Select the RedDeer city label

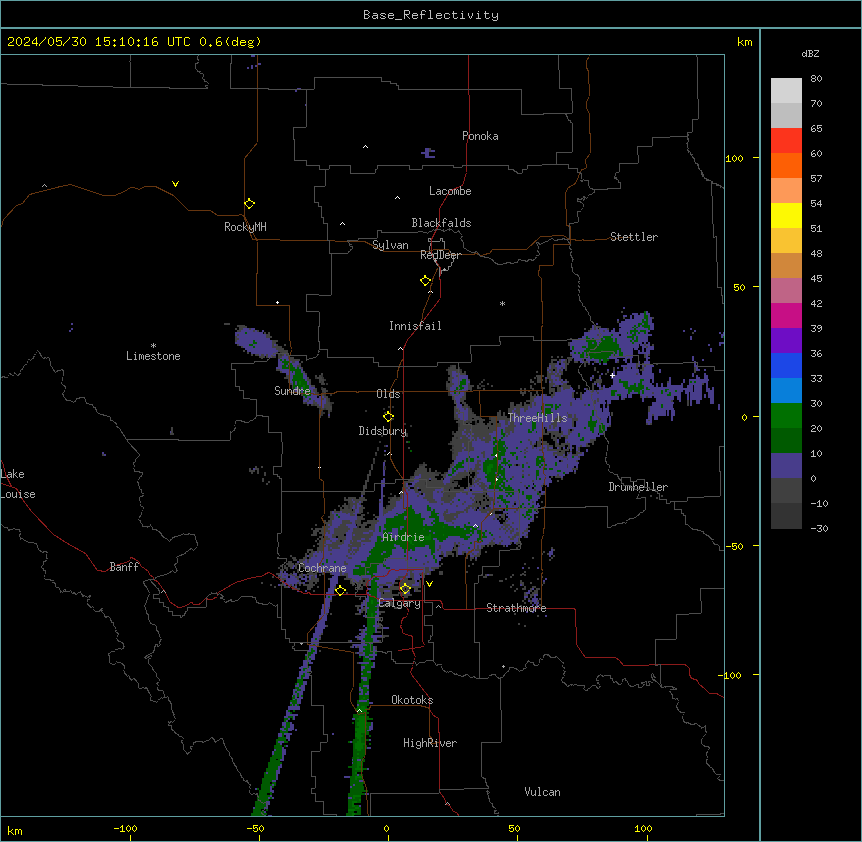click(440, 255)
